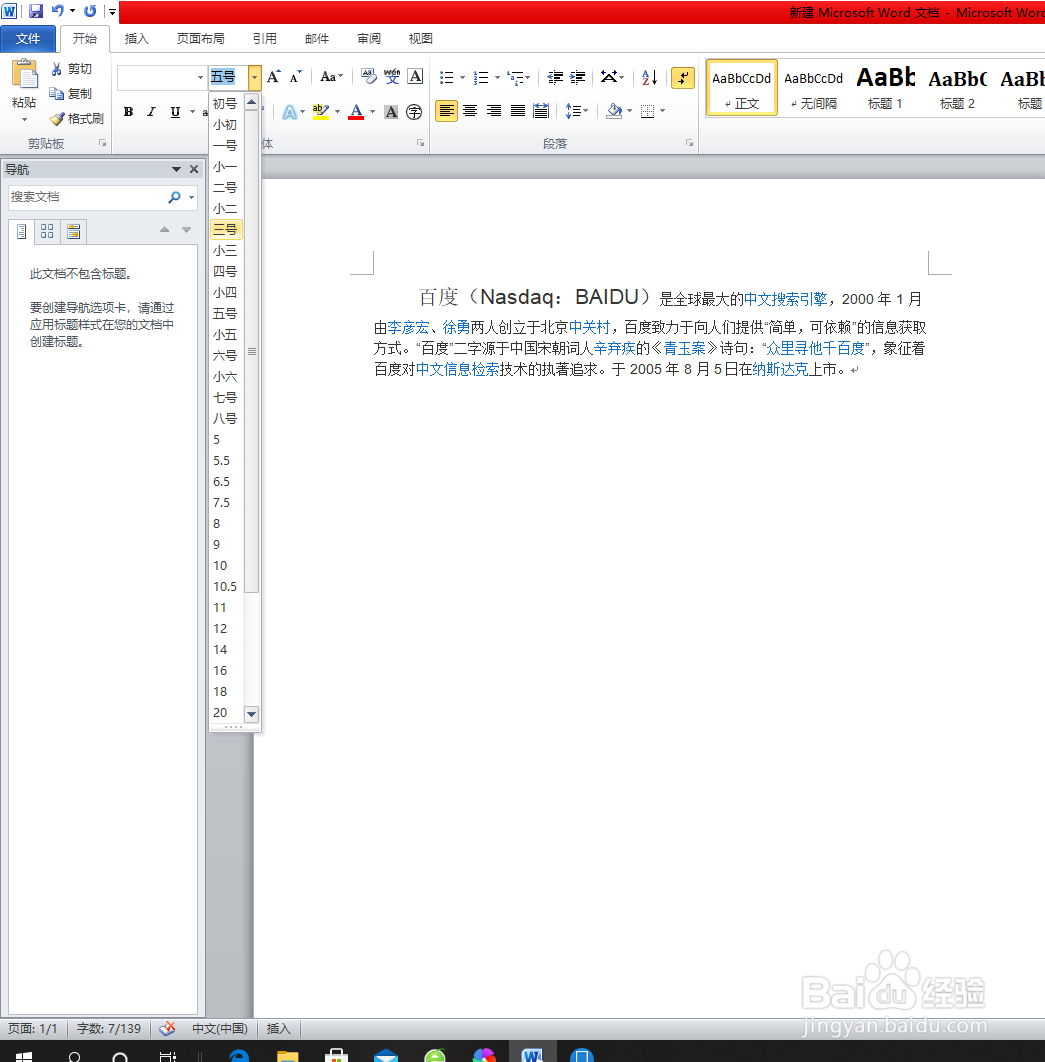1045x1062 pixels.
Task: Click the Numbering list icon
Action: tap(481, 77)
